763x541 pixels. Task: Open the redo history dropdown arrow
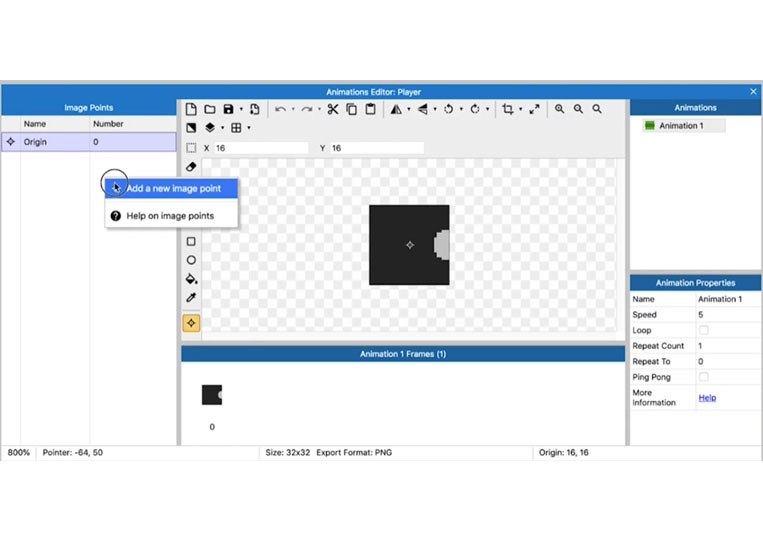coord(319,109)
